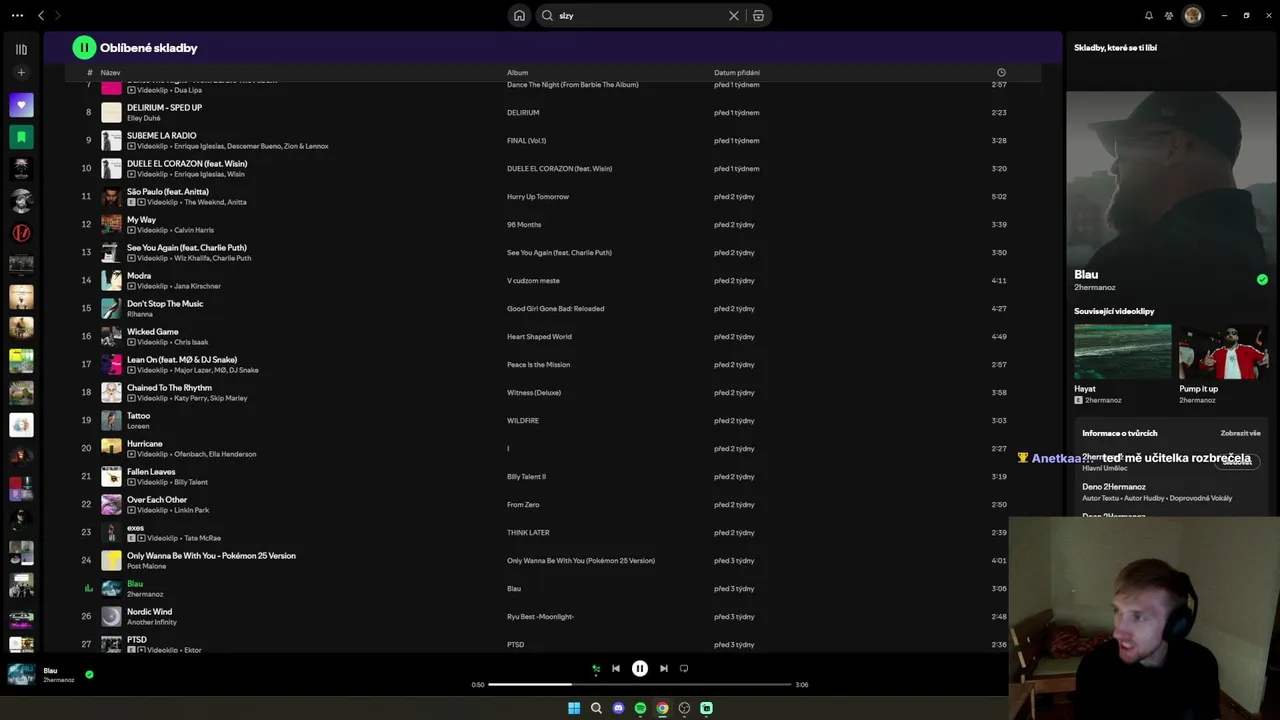
Task: Select the track 'Chained To The Rhythm'
Action: [169, 388]
